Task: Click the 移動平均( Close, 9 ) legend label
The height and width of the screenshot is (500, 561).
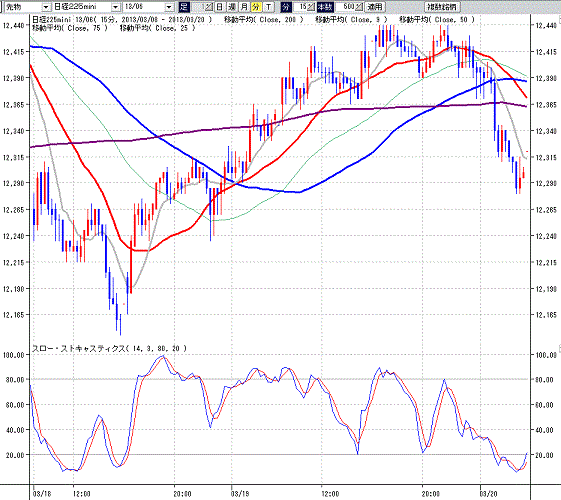Action: pos(351,20)
